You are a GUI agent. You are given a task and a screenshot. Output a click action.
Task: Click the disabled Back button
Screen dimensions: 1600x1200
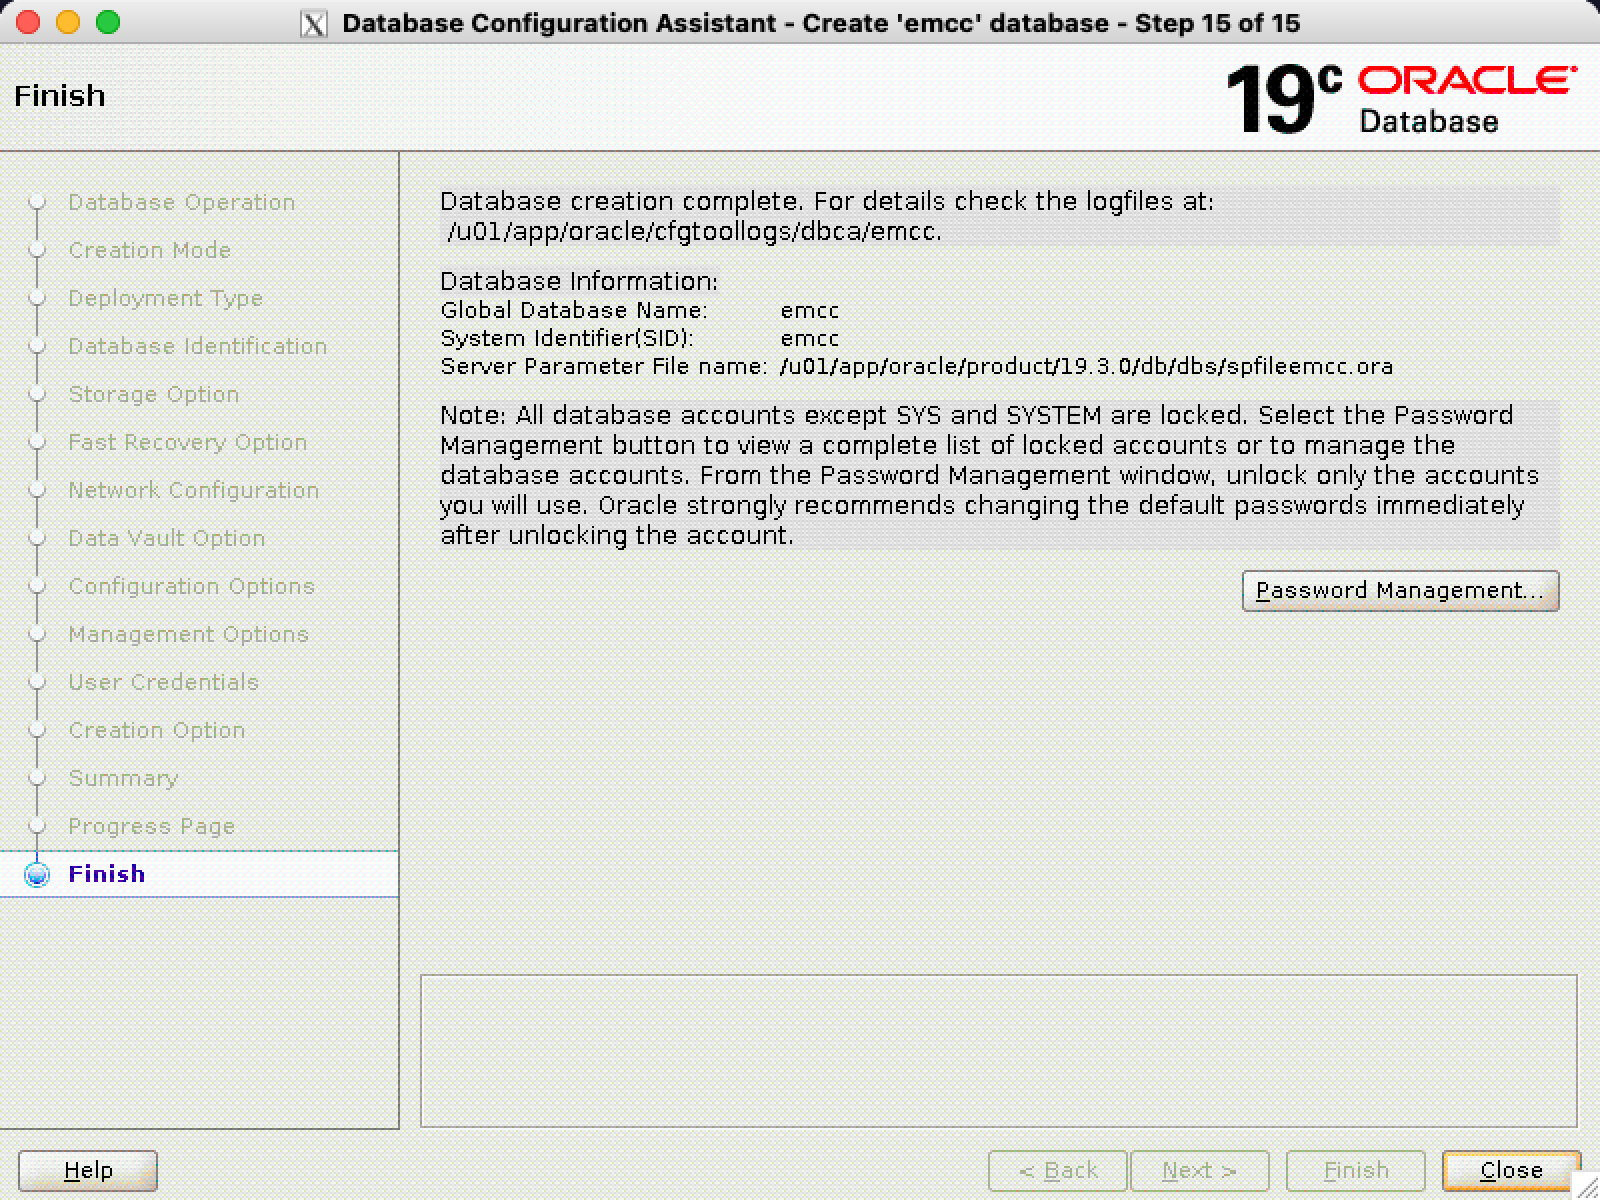(x=1057, y=1170)
